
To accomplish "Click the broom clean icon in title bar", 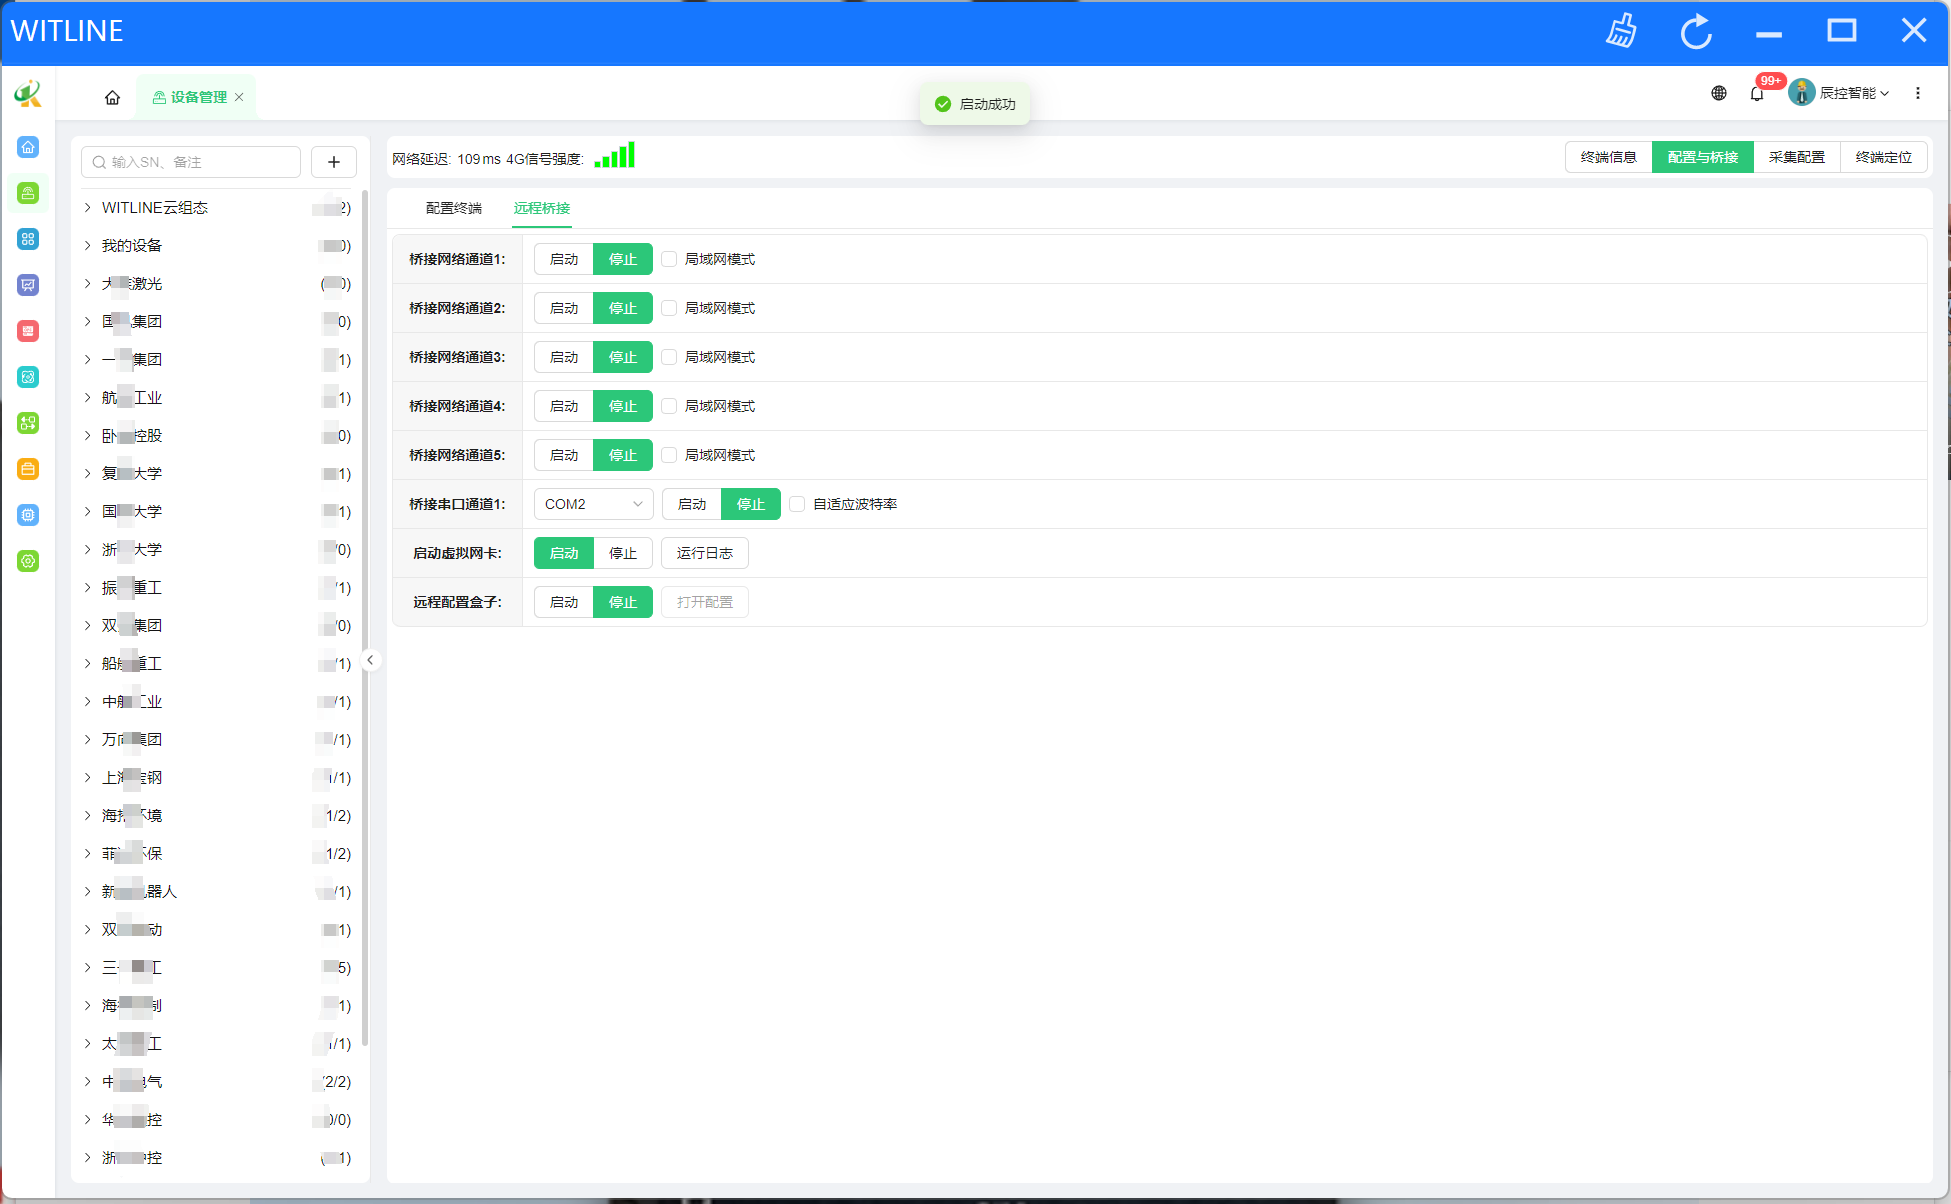I will click(1621, 31).
